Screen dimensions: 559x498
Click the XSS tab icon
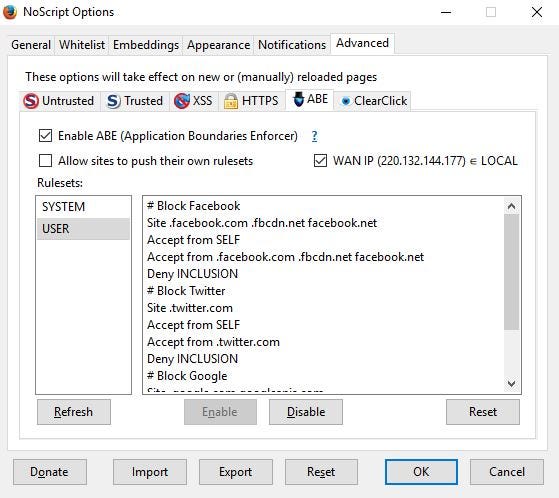pos(182,101)
